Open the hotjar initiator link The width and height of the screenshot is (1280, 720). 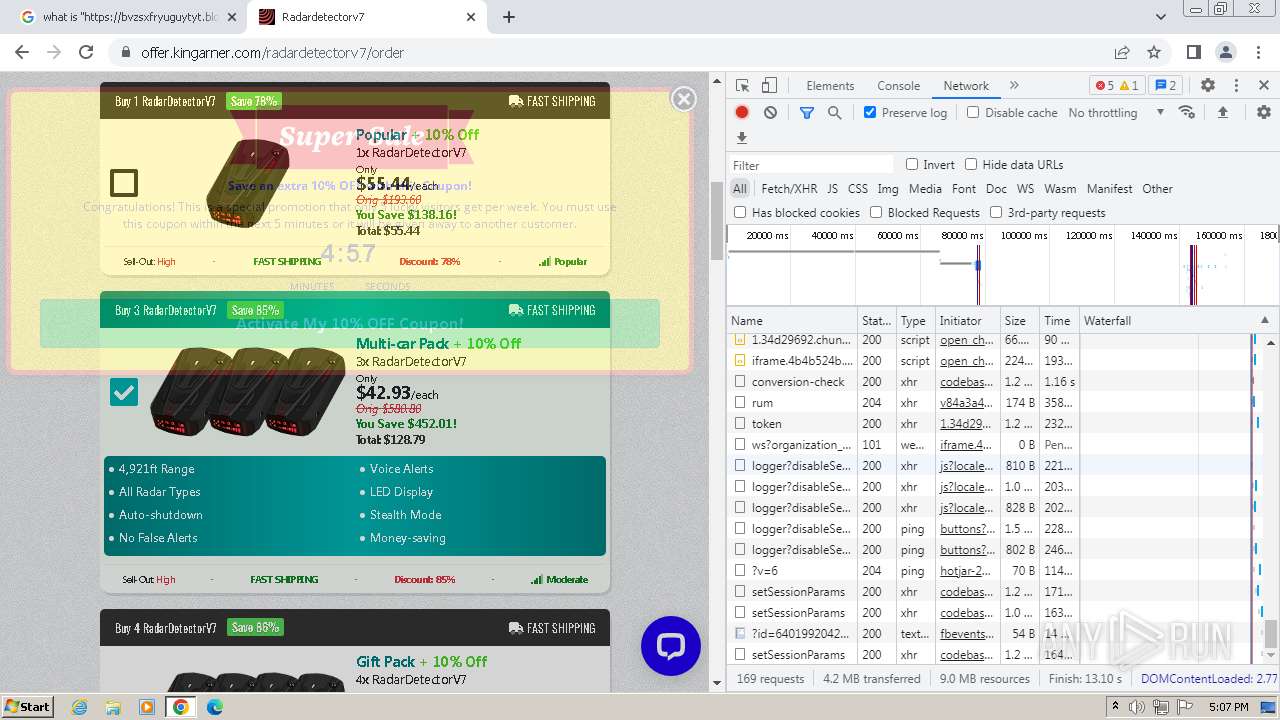(x=966, y=571)
